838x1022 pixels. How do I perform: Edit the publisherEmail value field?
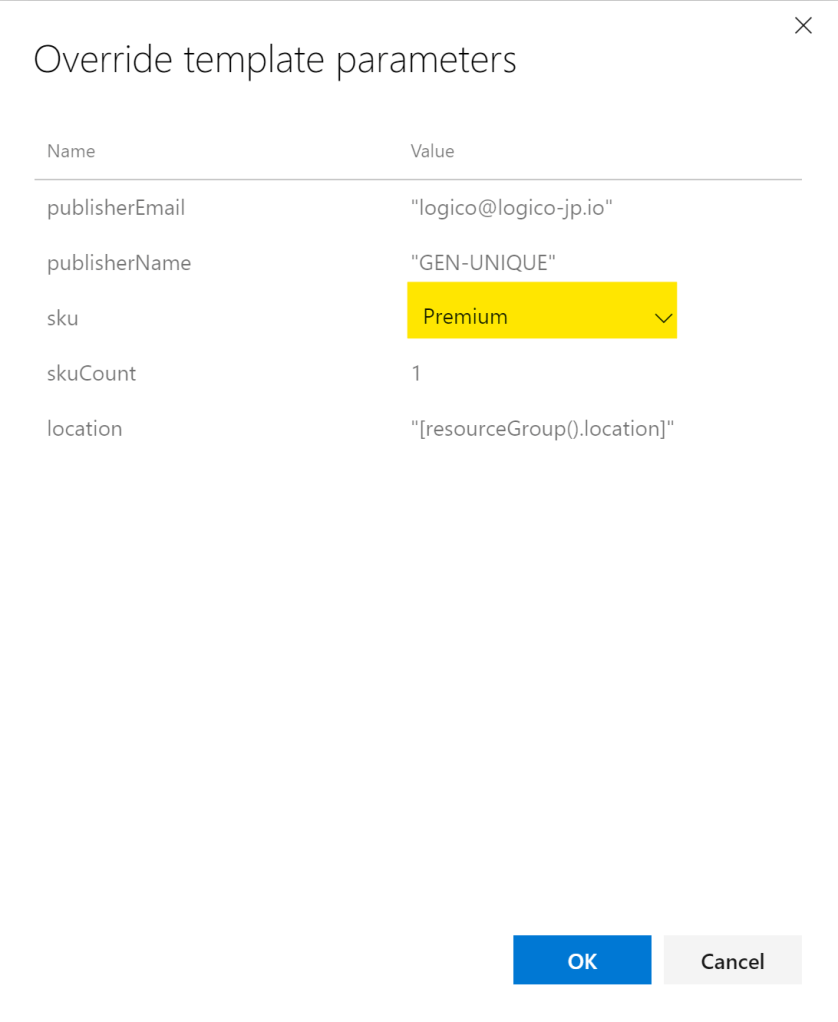pos(511,208)
